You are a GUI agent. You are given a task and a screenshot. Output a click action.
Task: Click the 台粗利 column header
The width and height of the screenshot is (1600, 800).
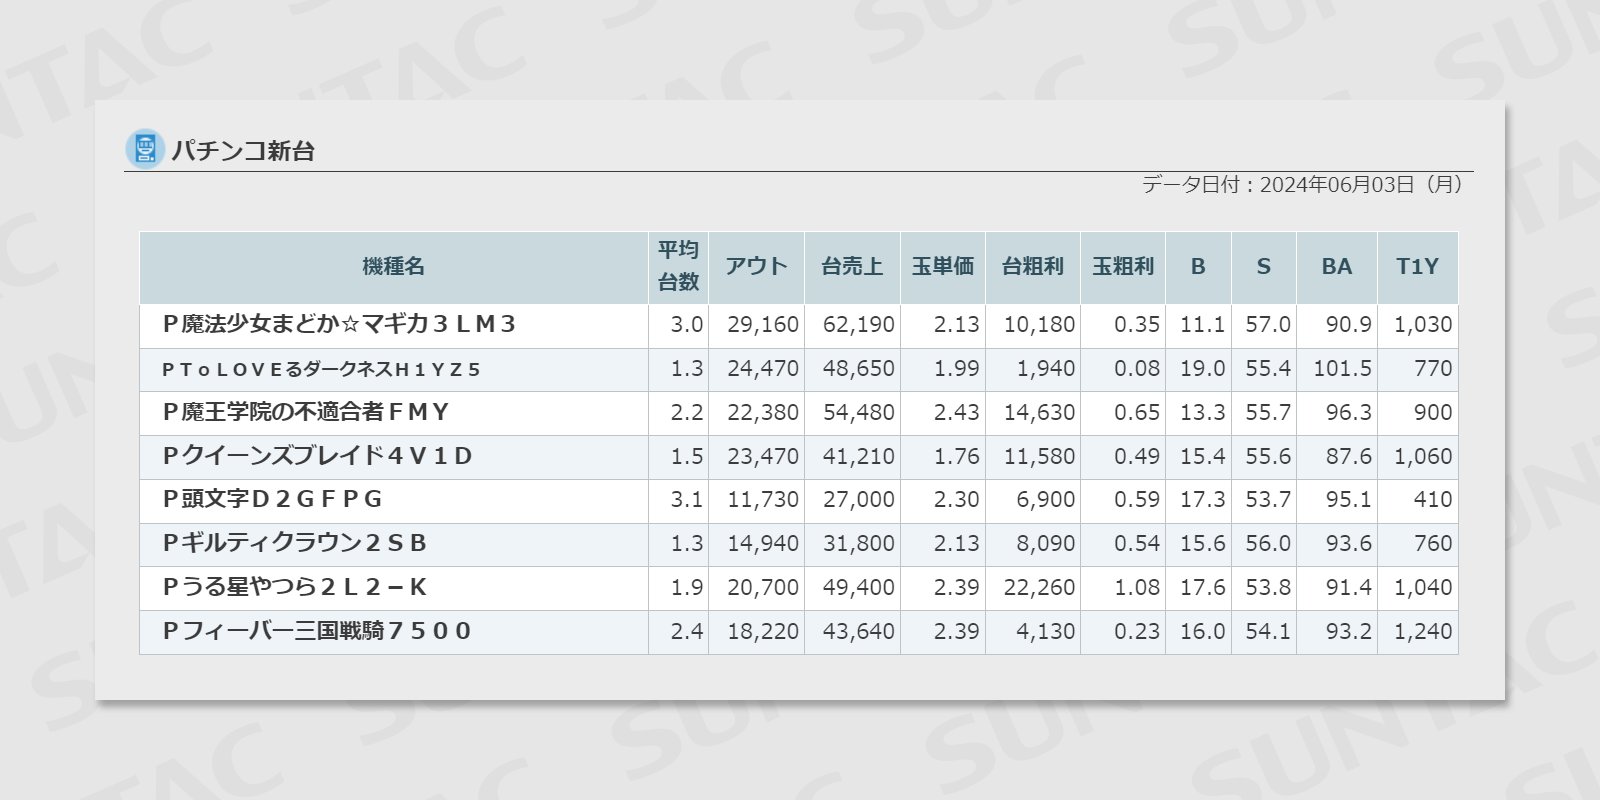point(1033,267)
